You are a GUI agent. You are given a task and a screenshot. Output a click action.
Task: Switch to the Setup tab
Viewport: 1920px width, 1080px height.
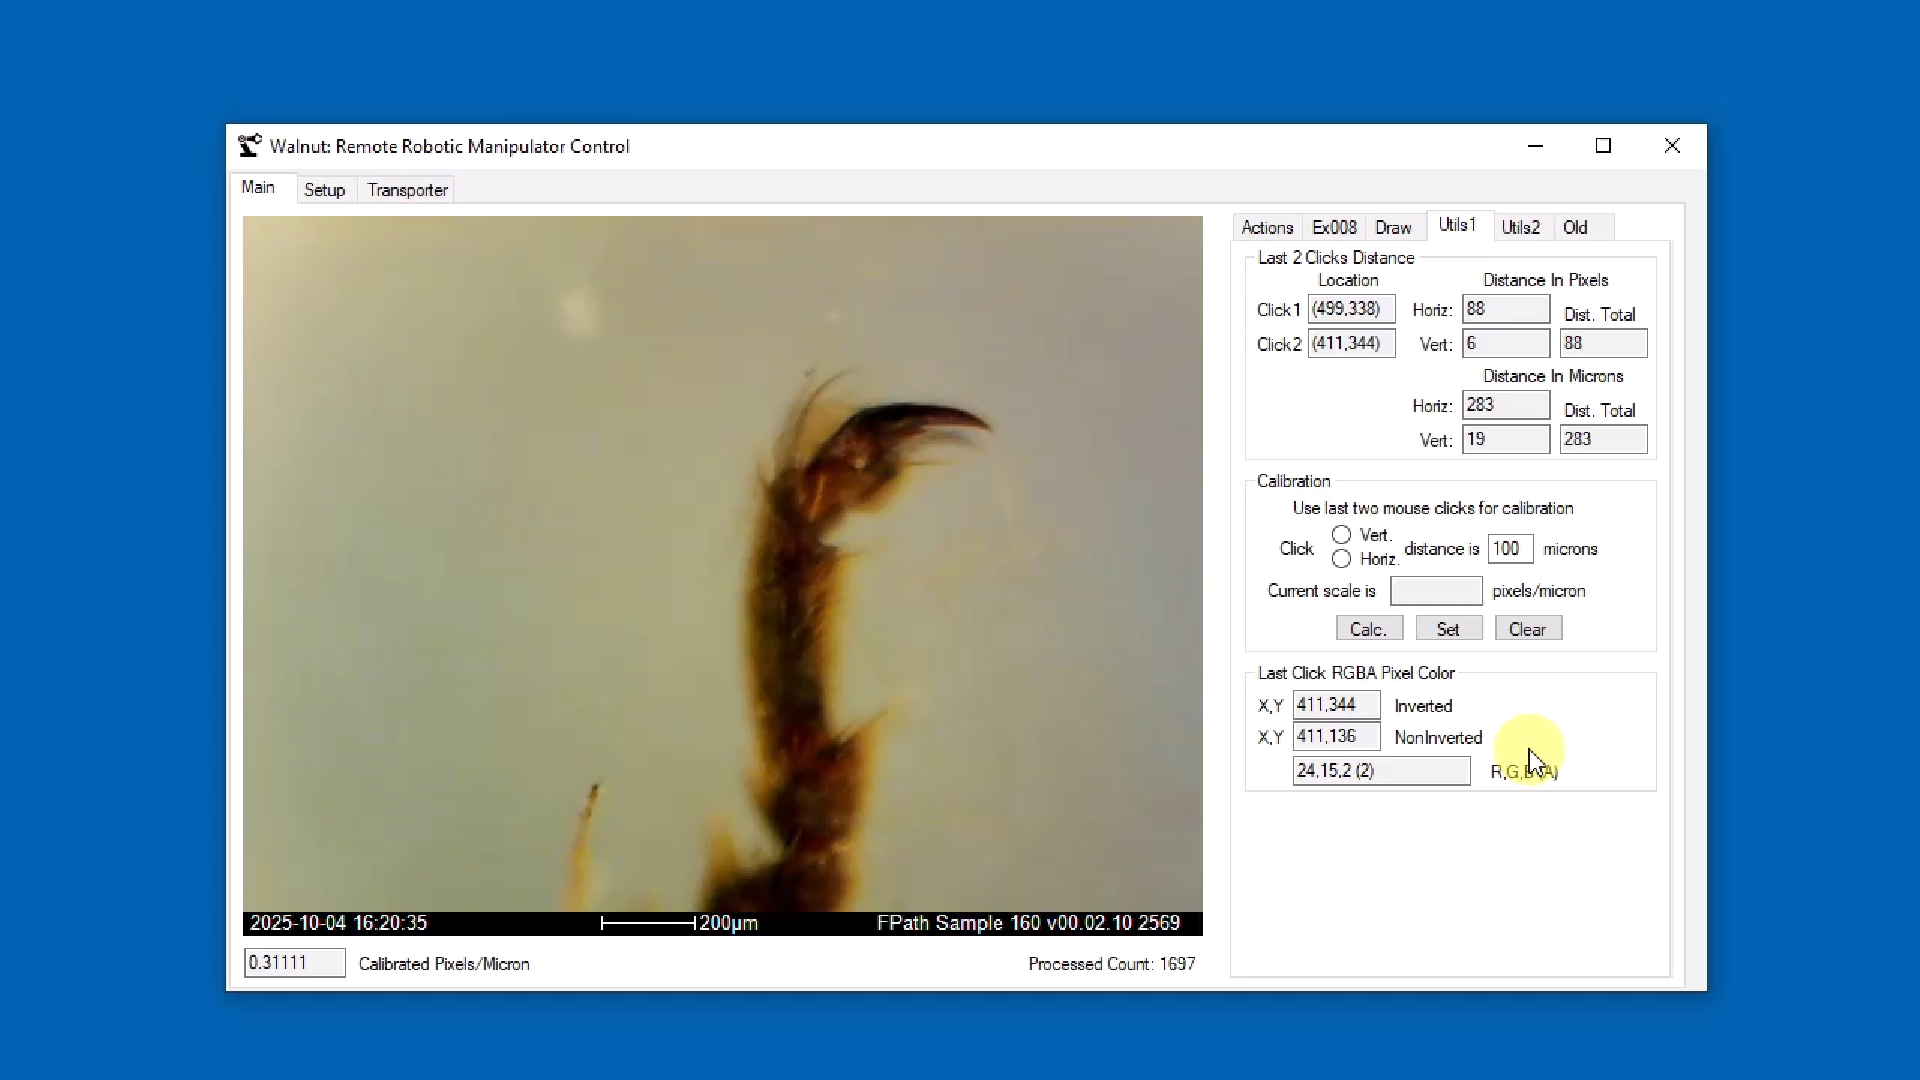[x=324, y=190]
